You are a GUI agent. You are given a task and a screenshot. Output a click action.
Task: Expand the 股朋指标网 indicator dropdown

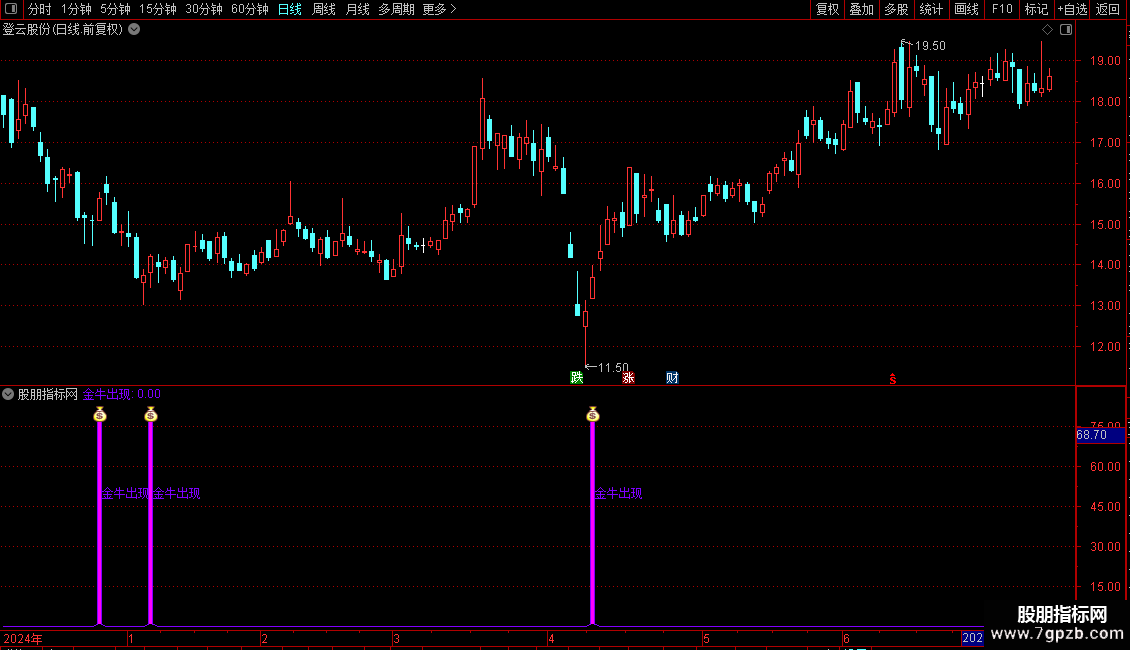click(x=8, y=394)
